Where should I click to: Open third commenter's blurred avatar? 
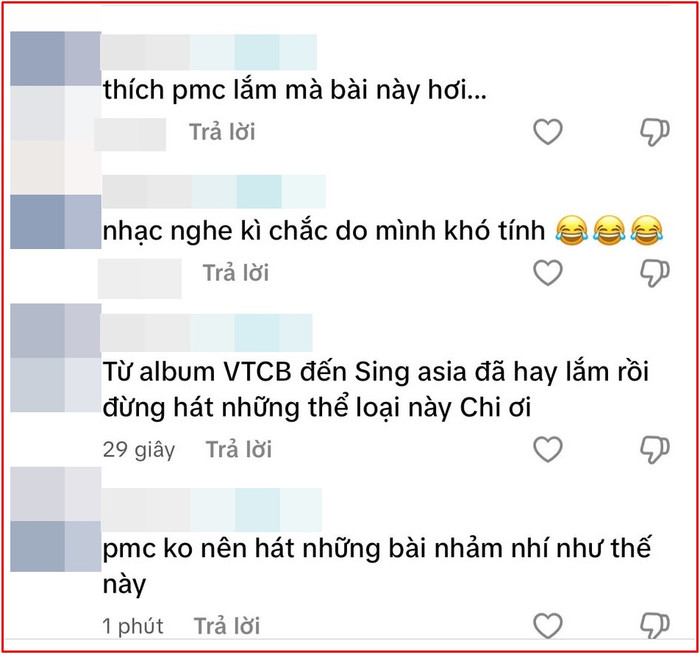[x=55, y=358]
